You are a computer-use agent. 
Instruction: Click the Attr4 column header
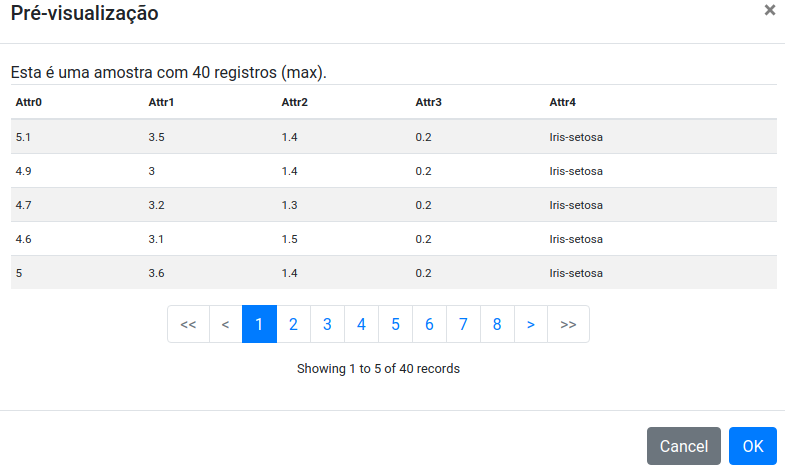click(563, 102)
